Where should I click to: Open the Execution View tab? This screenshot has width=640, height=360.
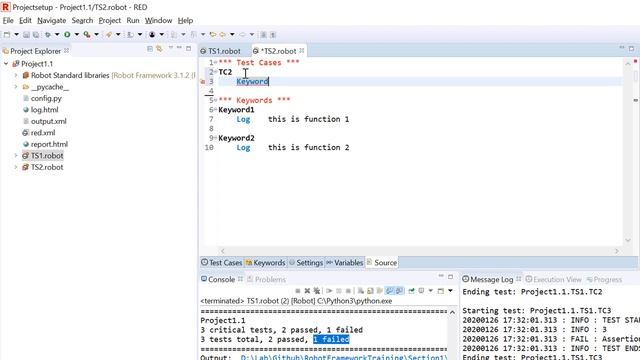pyautogui.click(x=553, y=280)
